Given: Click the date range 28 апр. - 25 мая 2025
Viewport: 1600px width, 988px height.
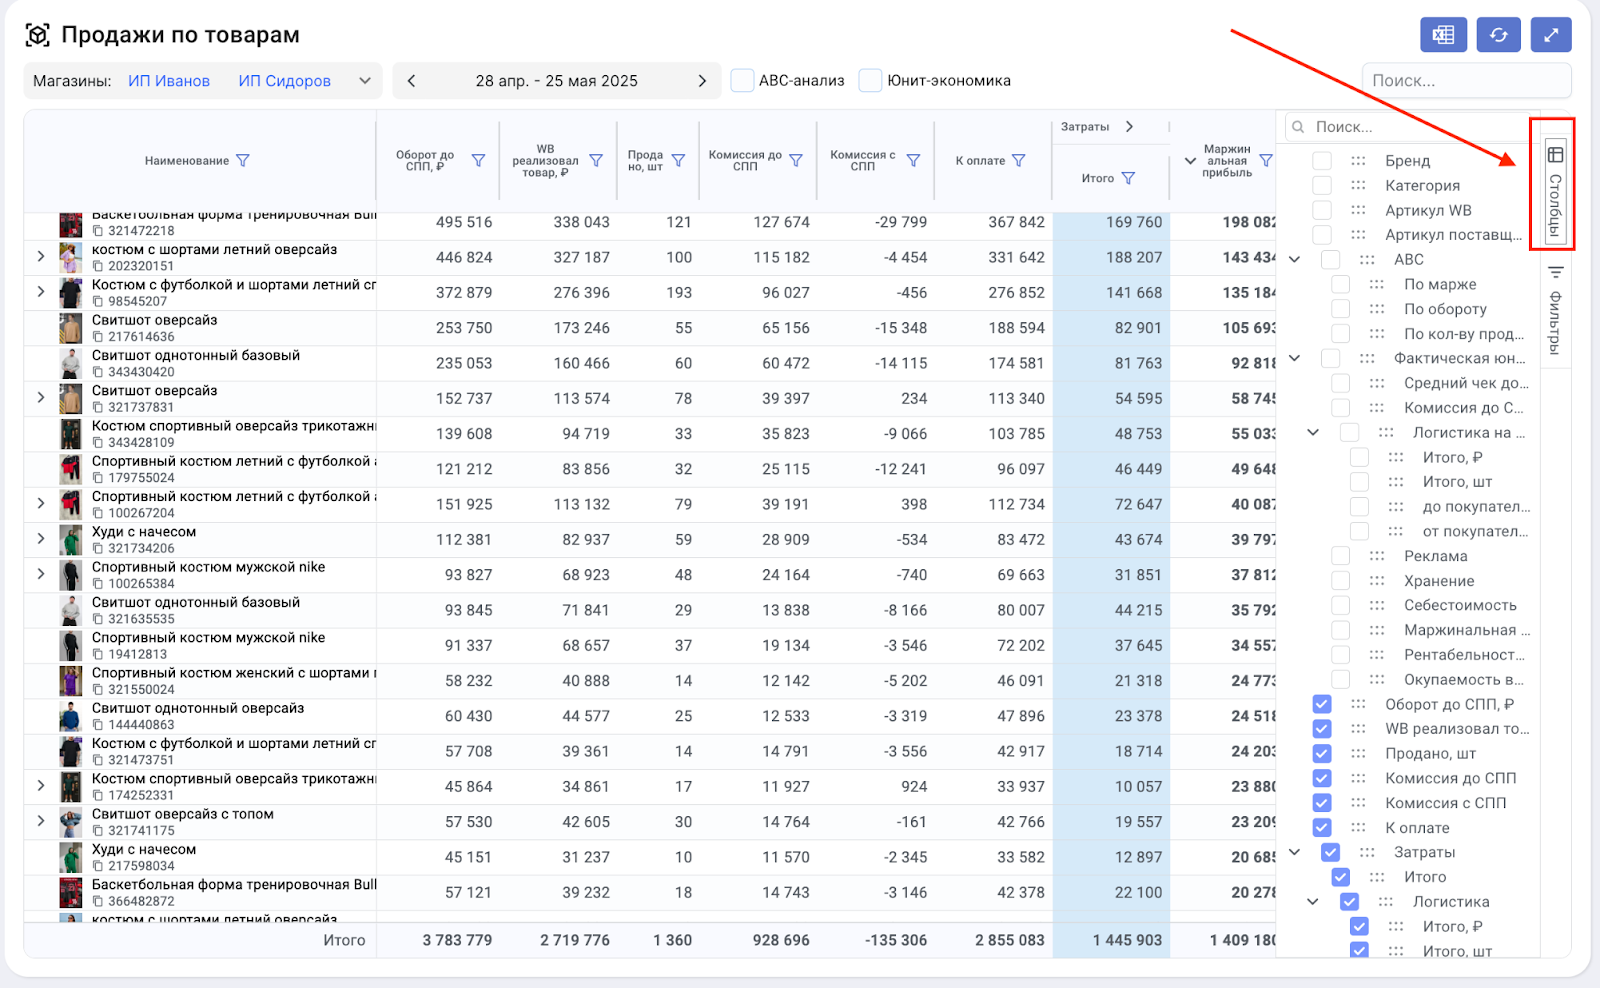Looking at the screenshot, I should pos(556,81).
